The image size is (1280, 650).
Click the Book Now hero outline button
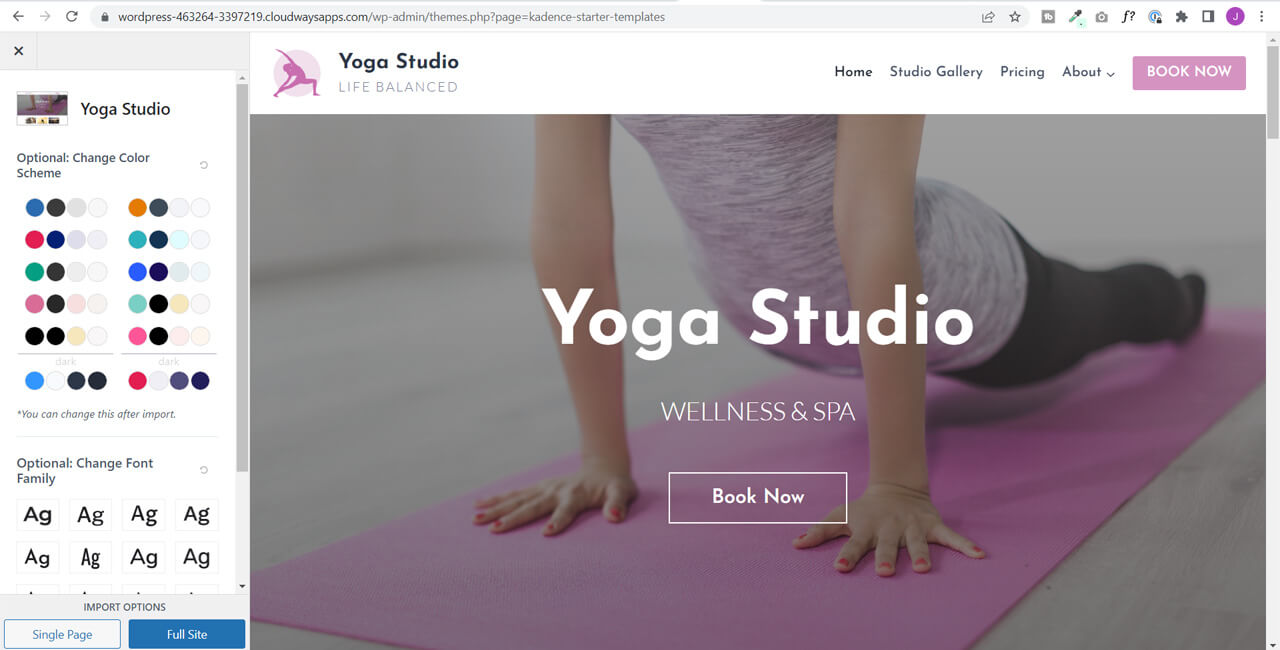coord(758,497)
